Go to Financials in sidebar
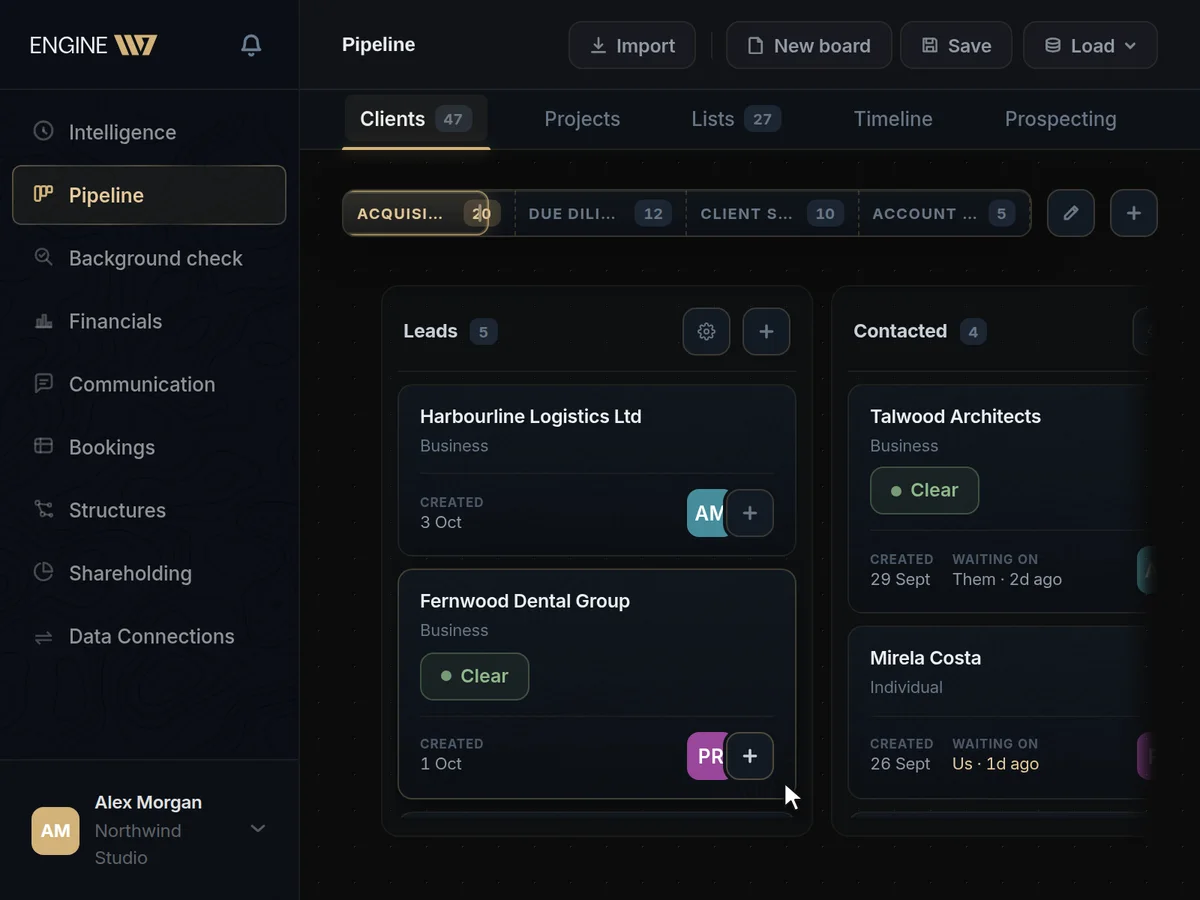The height and width of the screenshot is (900, 1200). coord(149,321)
